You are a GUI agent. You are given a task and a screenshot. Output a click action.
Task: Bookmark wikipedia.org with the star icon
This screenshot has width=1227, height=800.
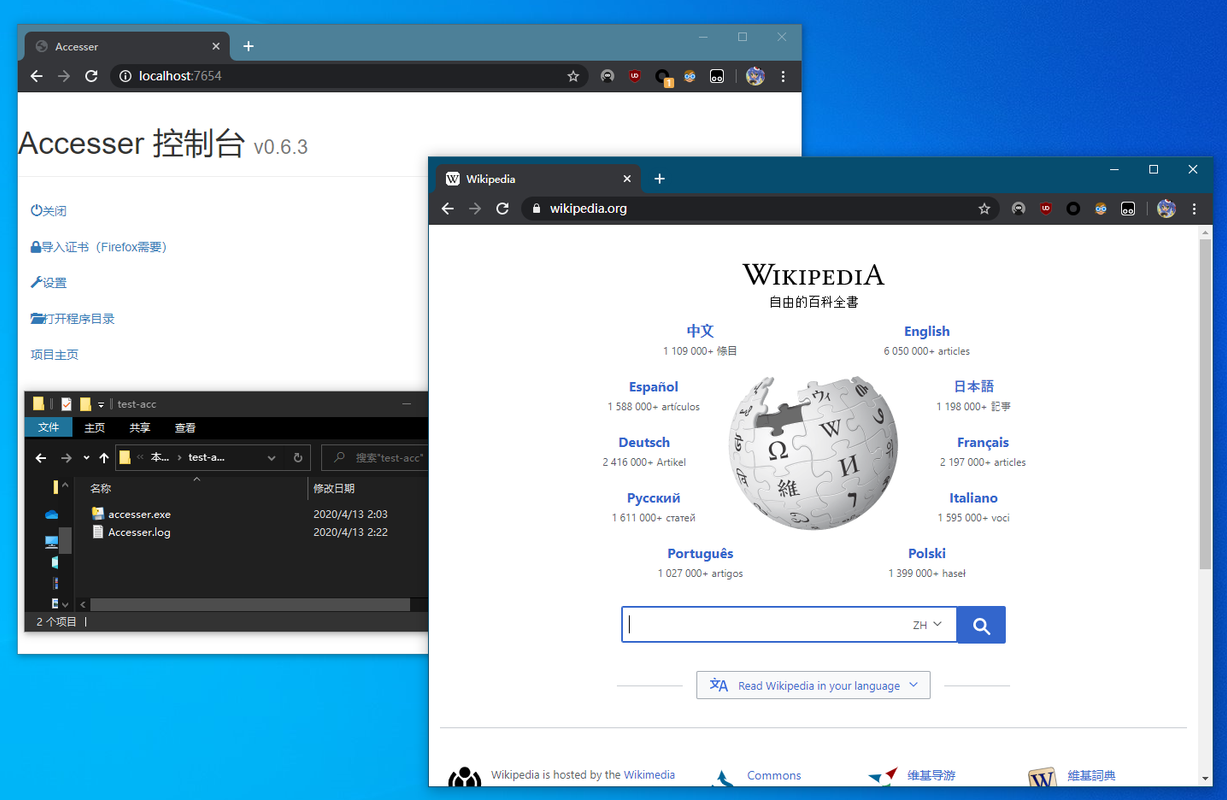984,209
